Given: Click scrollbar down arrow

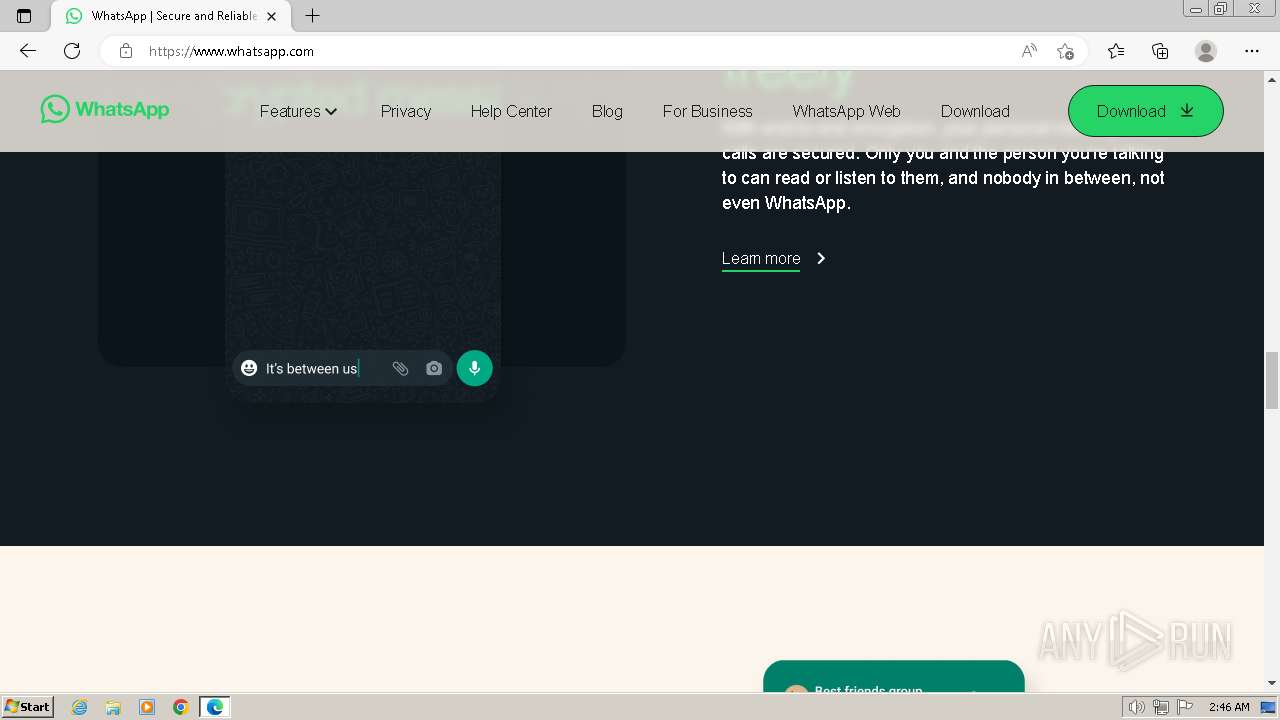Looking at the screenshot, I should point(1272,683).
